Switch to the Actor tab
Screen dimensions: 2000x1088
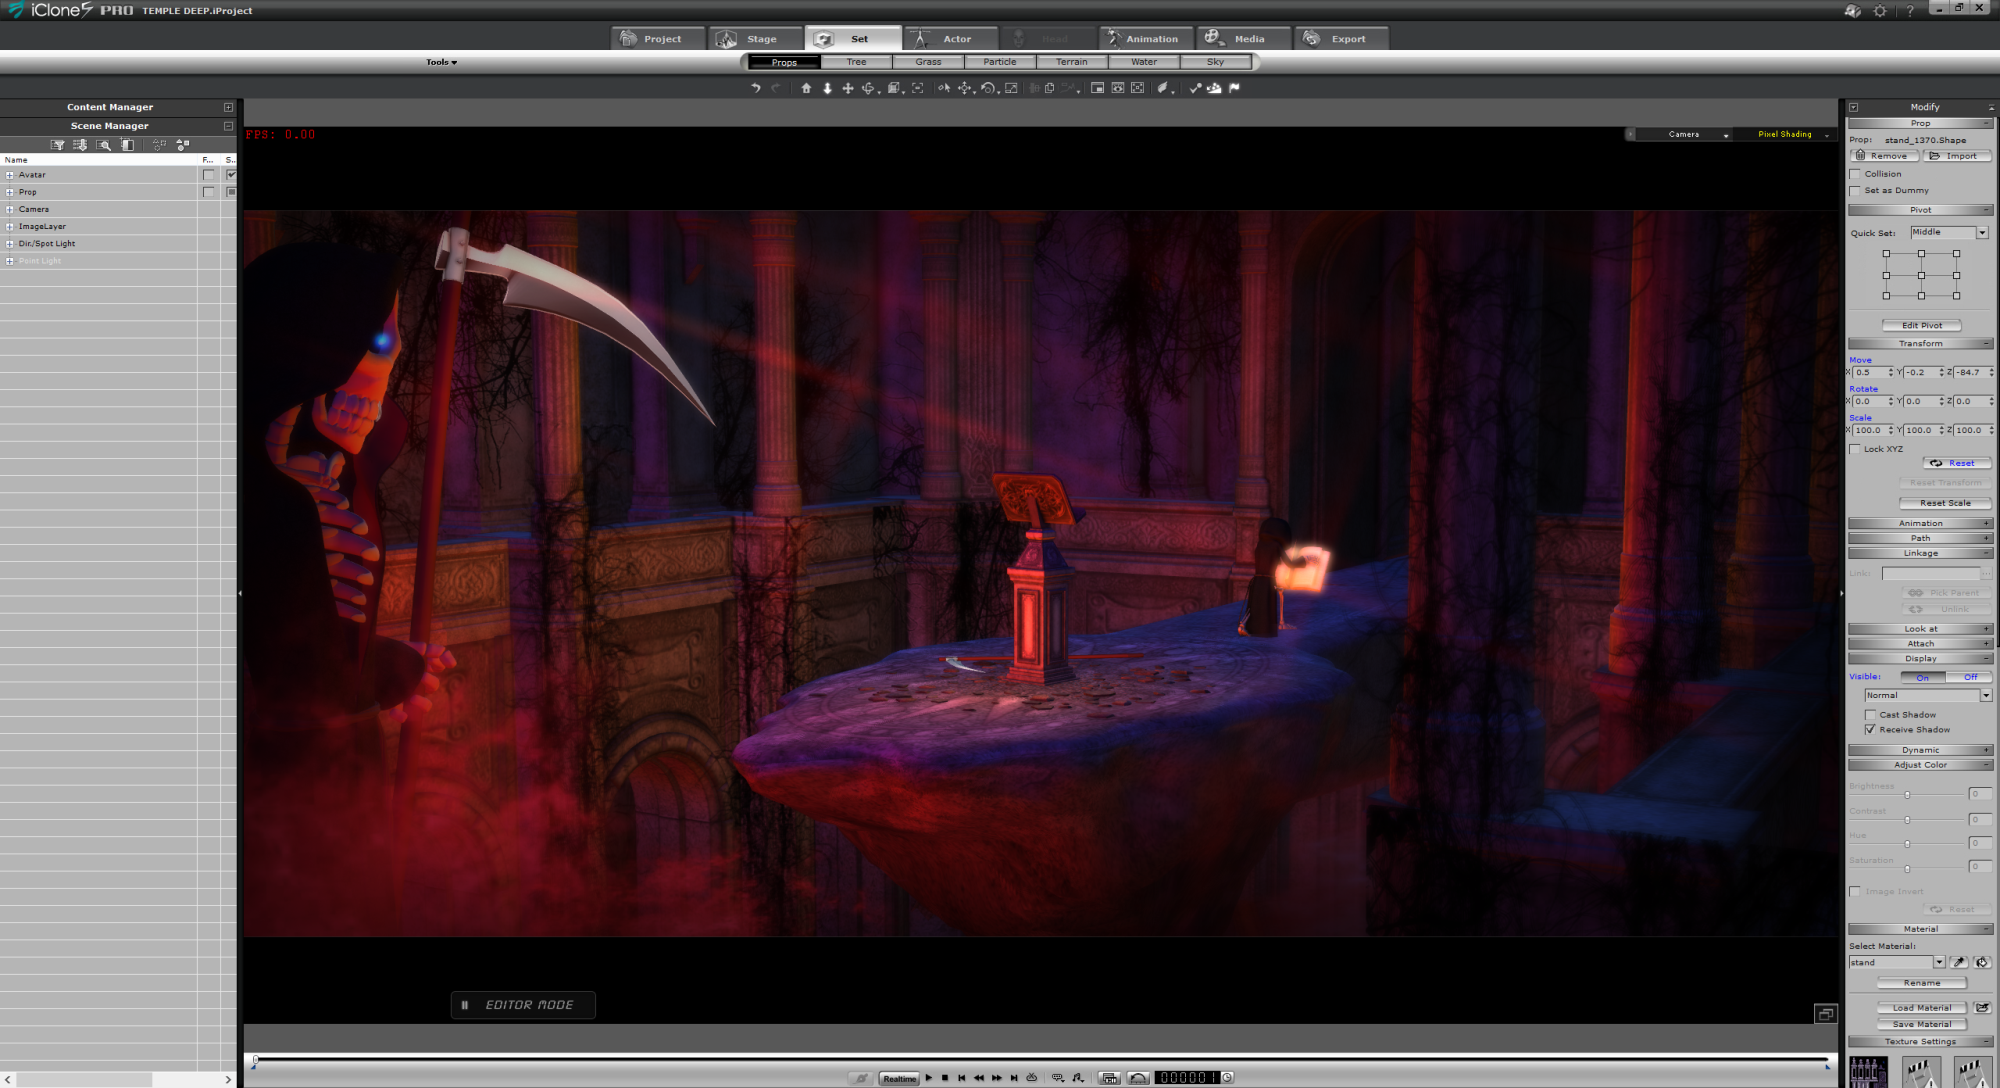click(x=951, y=38)
